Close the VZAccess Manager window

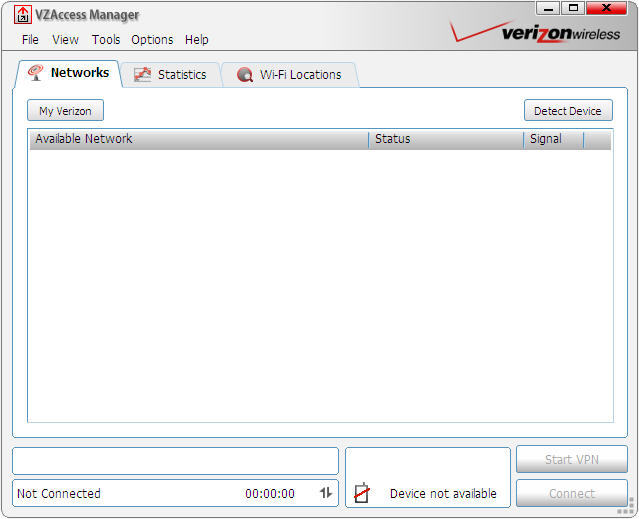[606, 8]
